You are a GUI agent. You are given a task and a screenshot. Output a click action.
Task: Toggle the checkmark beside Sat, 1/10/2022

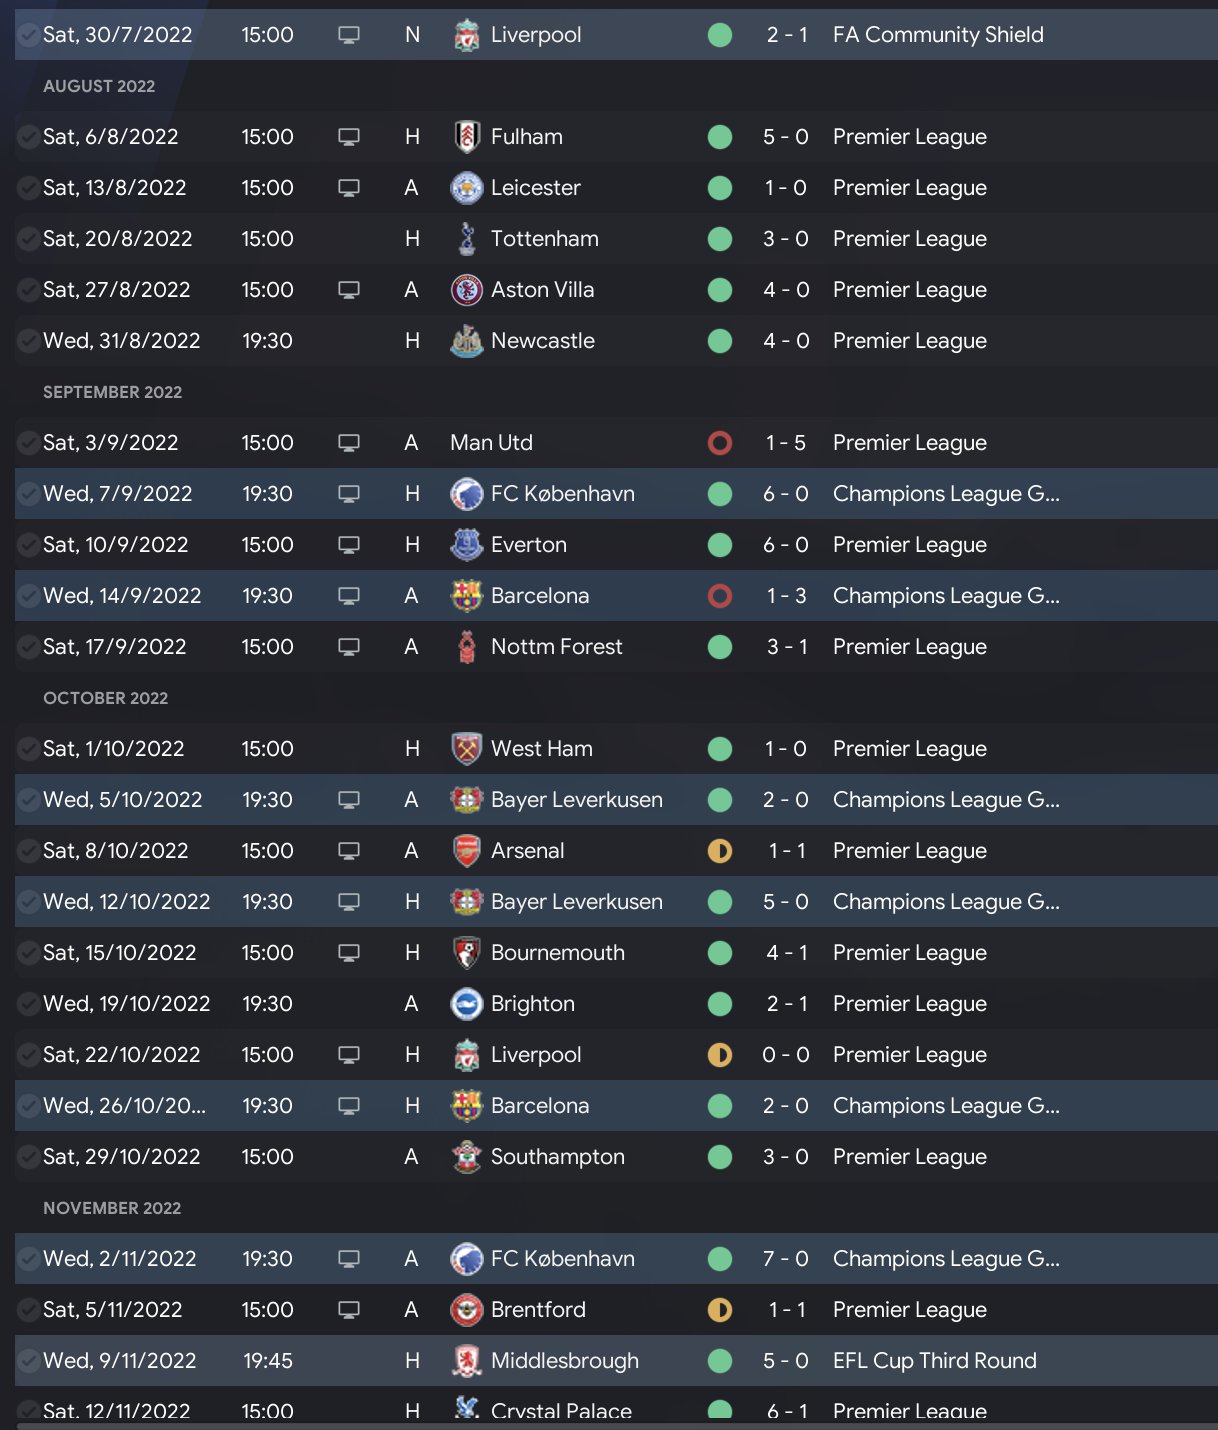[29, 749]
